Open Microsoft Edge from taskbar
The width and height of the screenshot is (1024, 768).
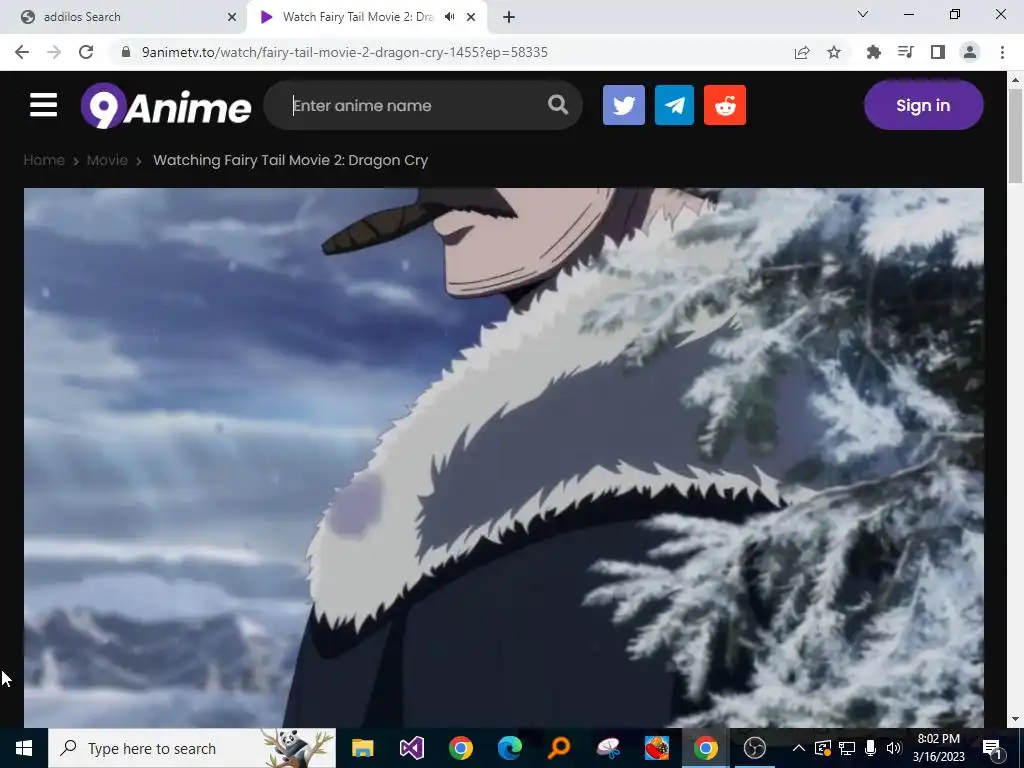pyautogui.click(x=509, y=748)
